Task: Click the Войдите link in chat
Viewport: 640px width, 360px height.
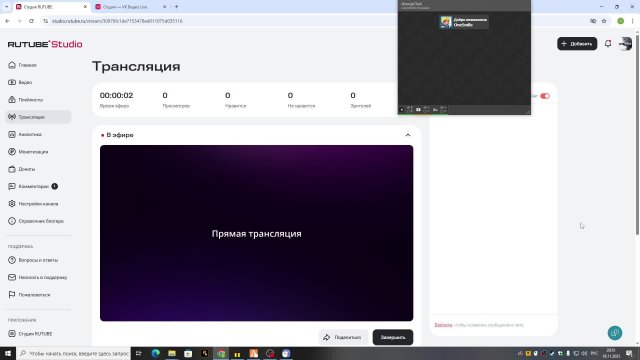Action: 443,325
